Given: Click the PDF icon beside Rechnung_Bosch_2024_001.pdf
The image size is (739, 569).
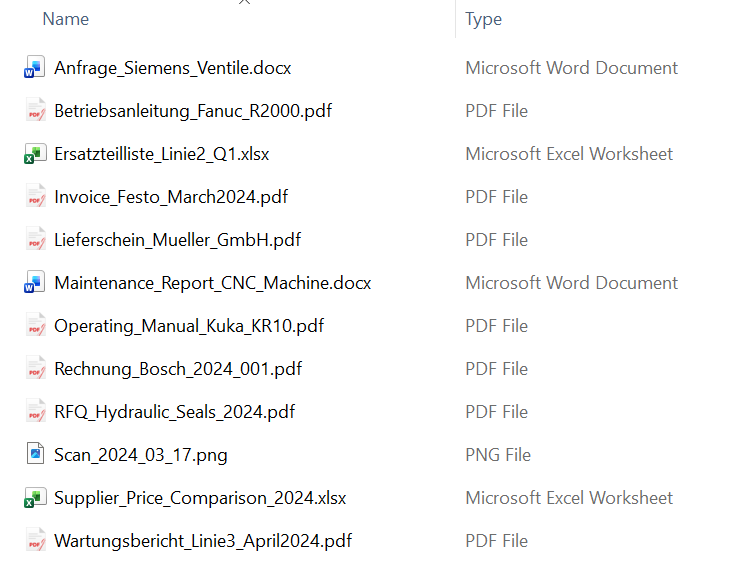Looking at the screenshot, I should tap(35, 368).
